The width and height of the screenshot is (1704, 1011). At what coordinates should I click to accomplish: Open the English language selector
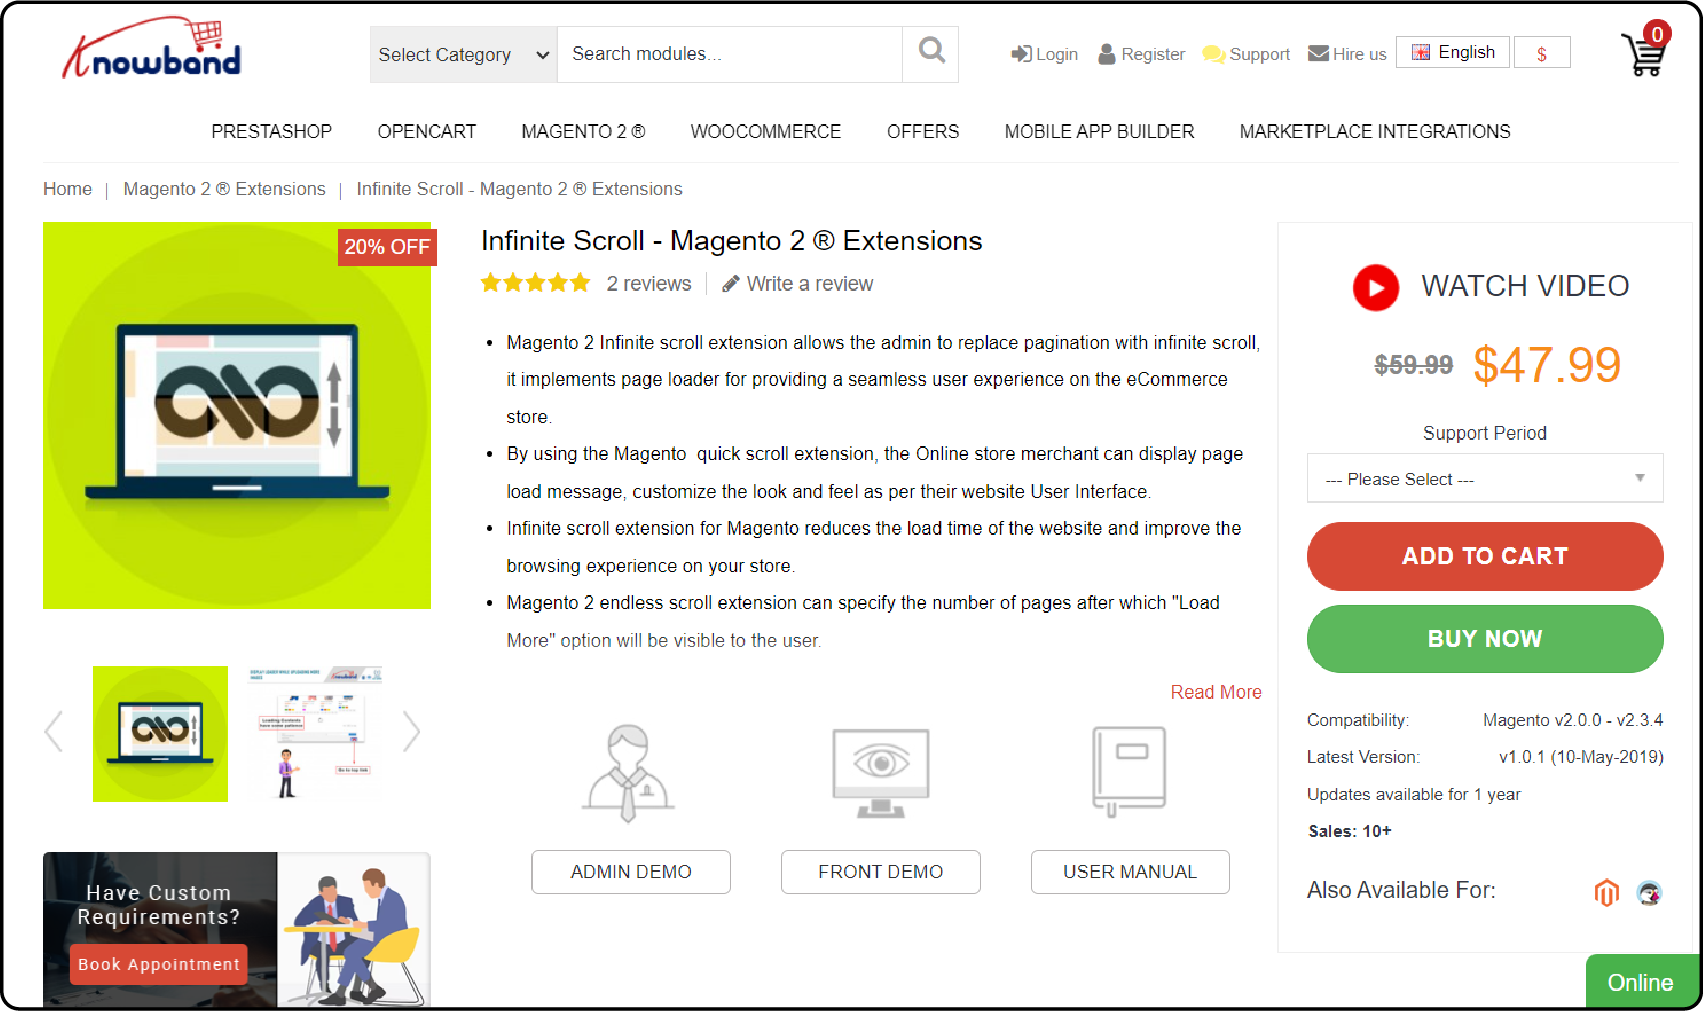(x=1453, y=52)
